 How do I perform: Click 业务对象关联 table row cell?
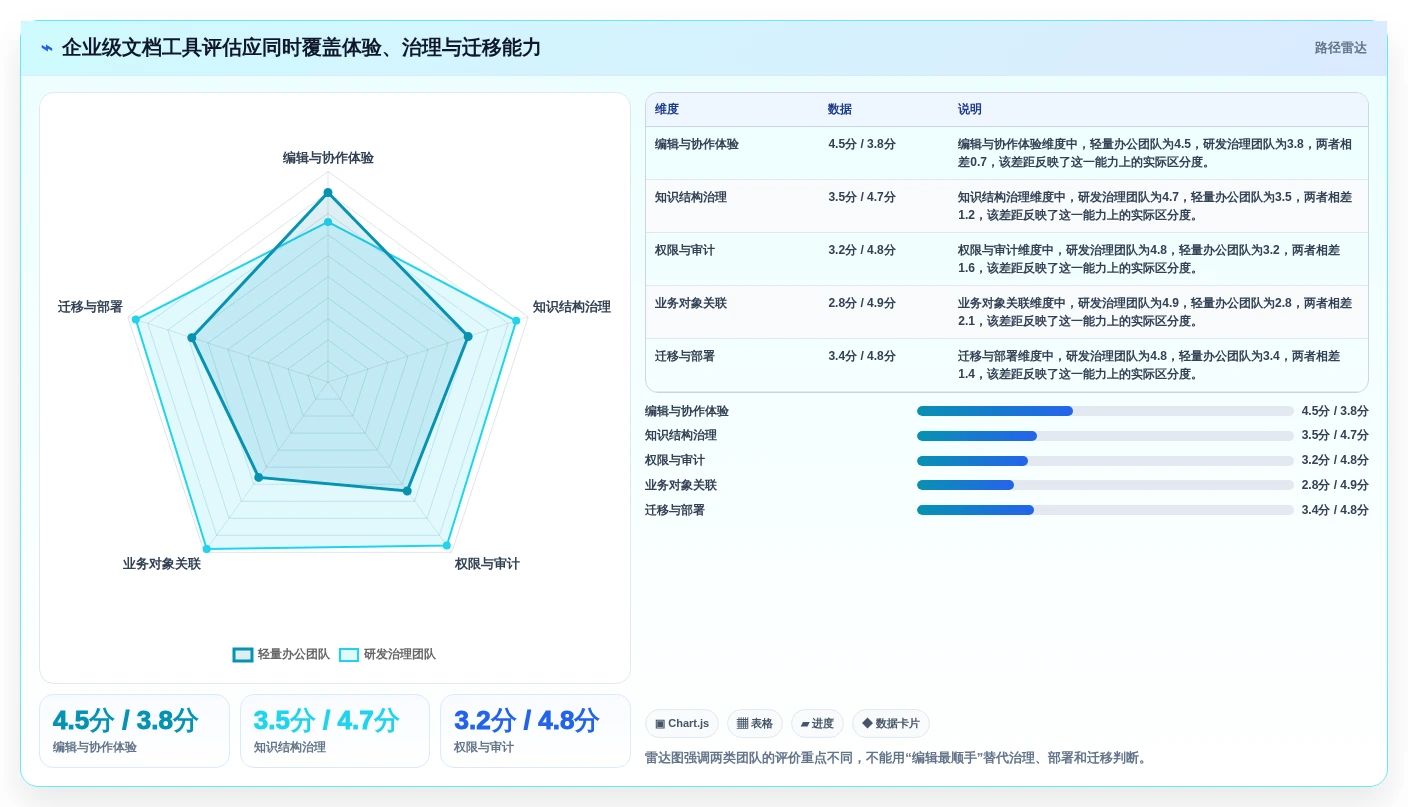pos(691,303)
